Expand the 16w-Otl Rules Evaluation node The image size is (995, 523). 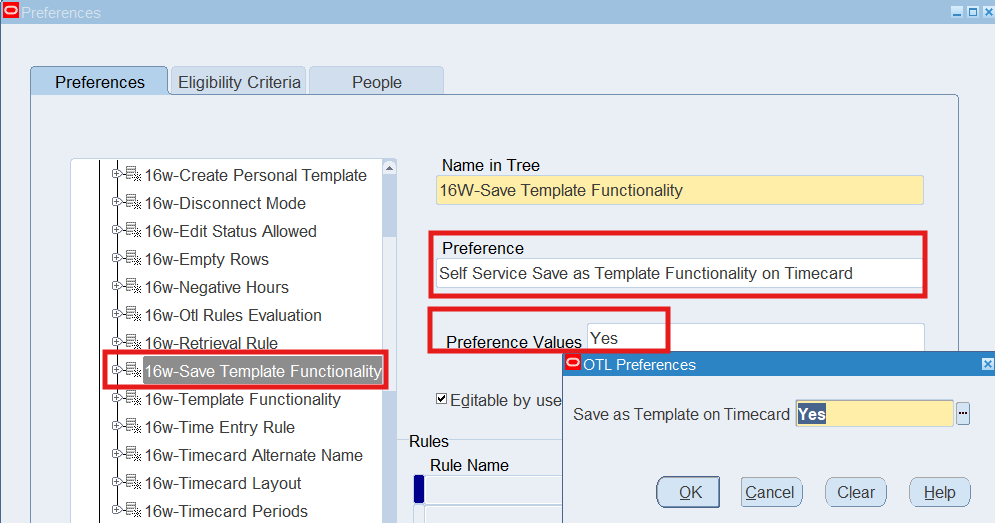point(116,315)
